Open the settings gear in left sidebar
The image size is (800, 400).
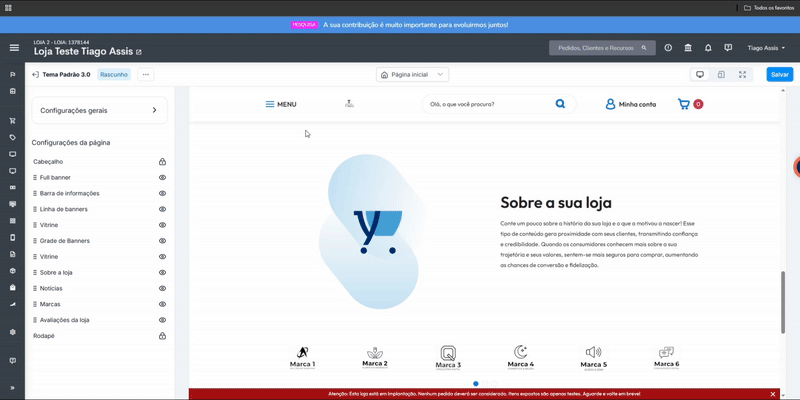tap(13, 332)
